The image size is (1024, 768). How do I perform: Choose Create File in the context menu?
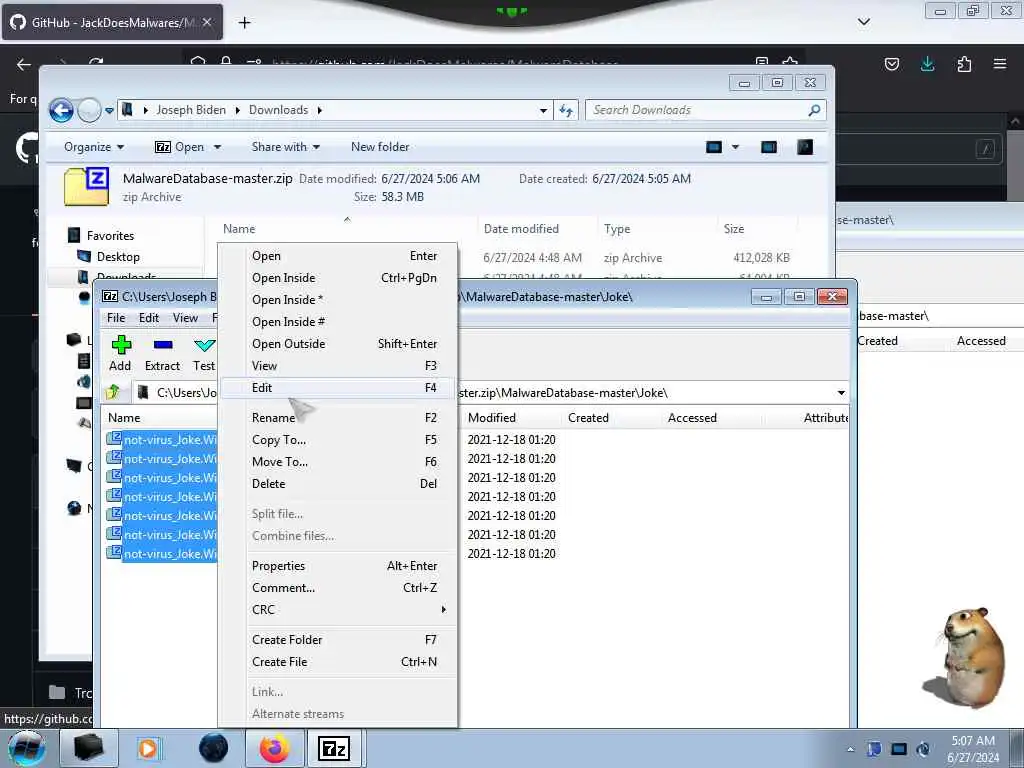point(338,662)
